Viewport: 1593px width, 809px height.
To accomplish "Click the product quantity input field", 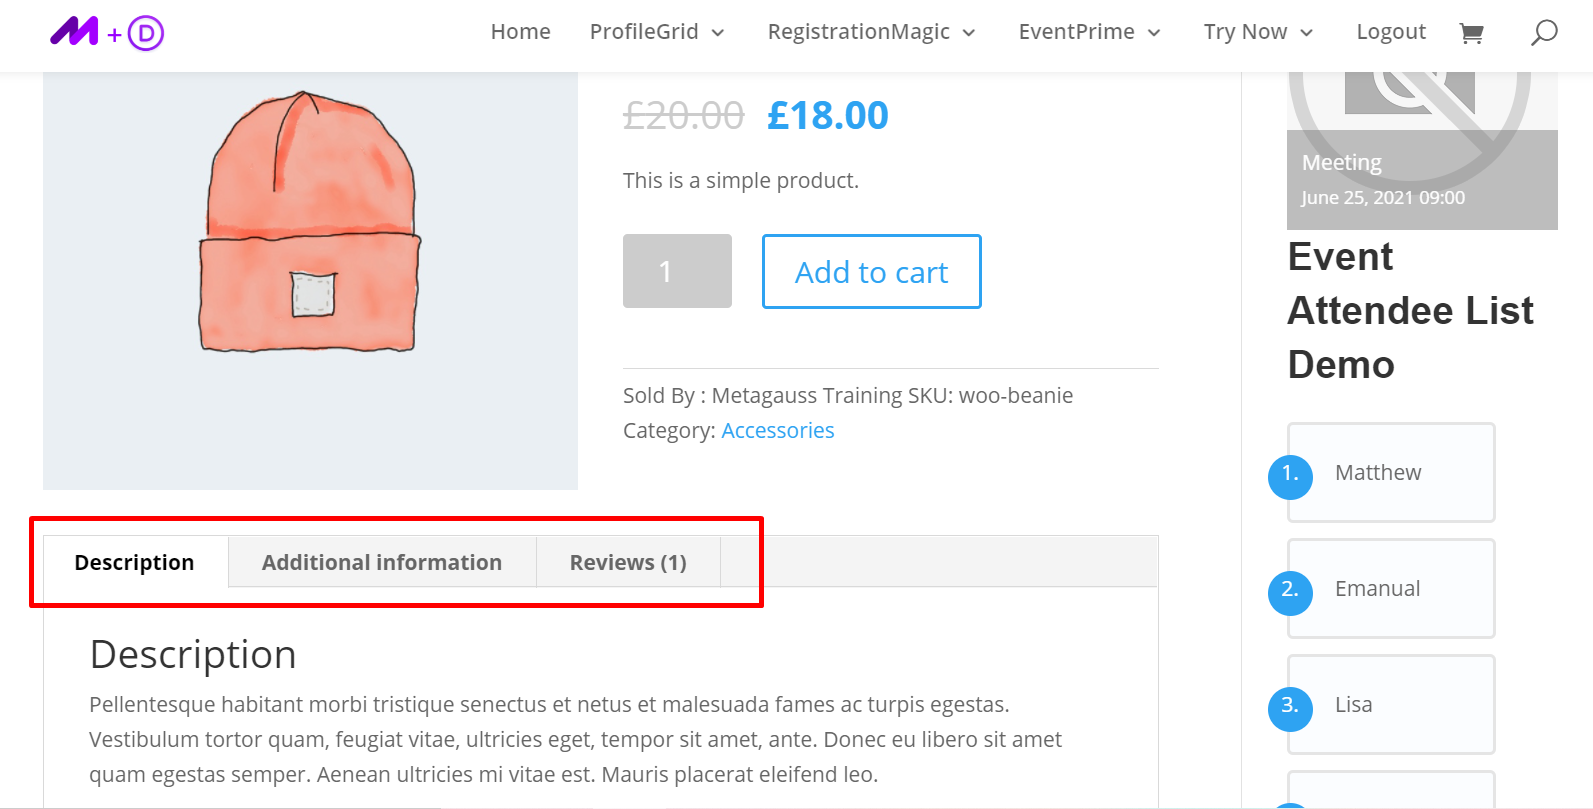I will 677,271.
